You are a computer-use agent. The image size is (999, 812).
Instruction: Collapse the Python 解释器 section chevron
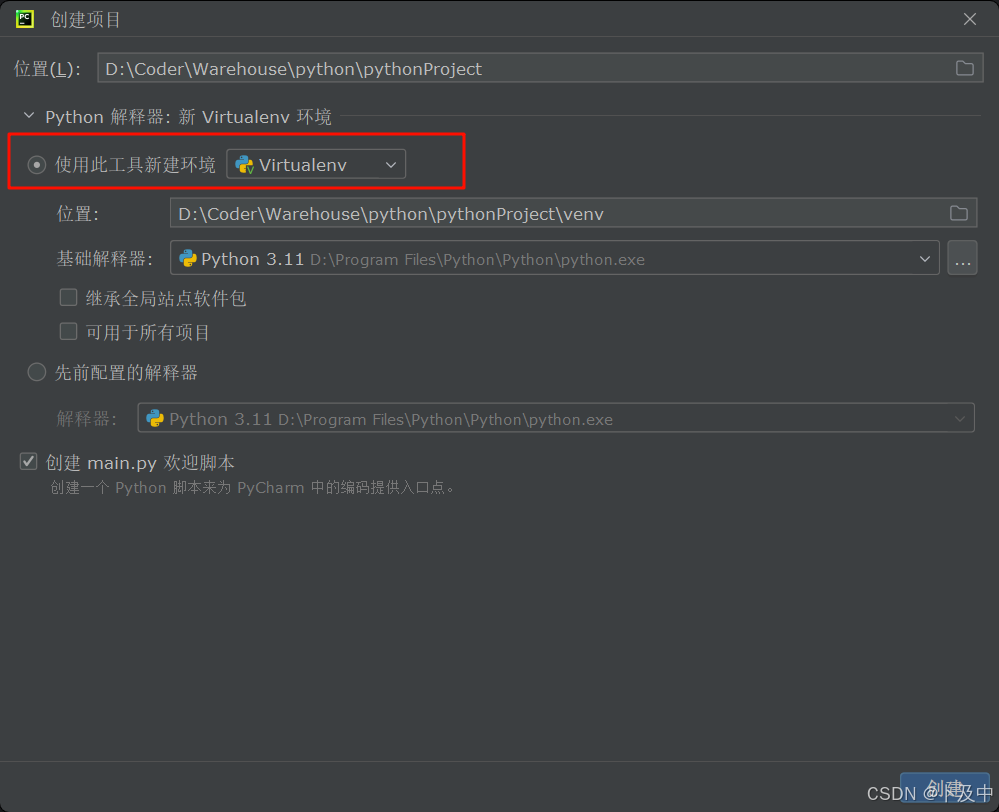coord(29,116)
